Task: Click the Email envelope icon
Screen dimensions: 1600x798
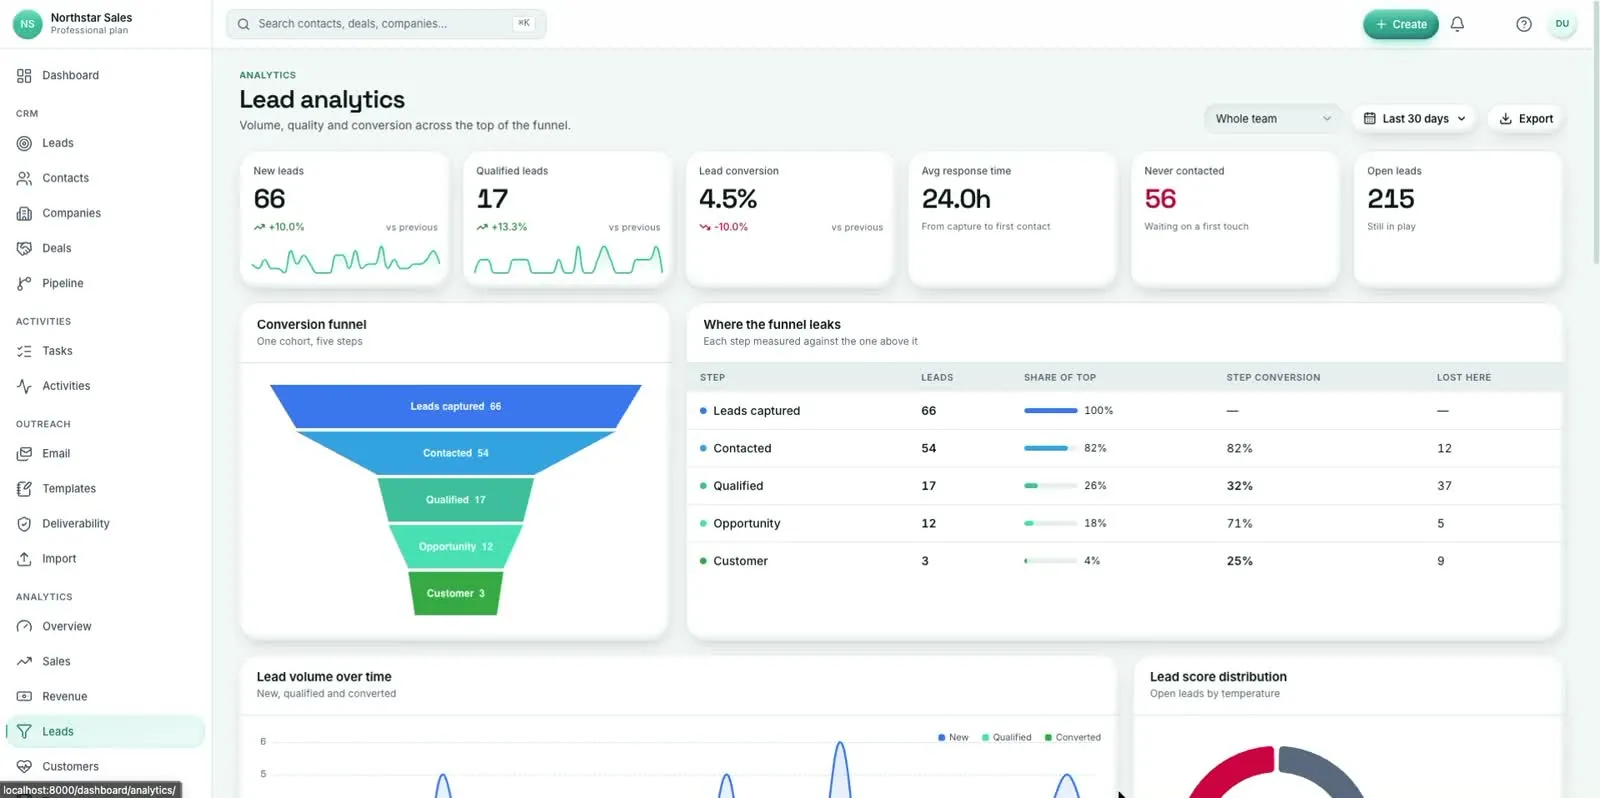Action: click(24, 454)
